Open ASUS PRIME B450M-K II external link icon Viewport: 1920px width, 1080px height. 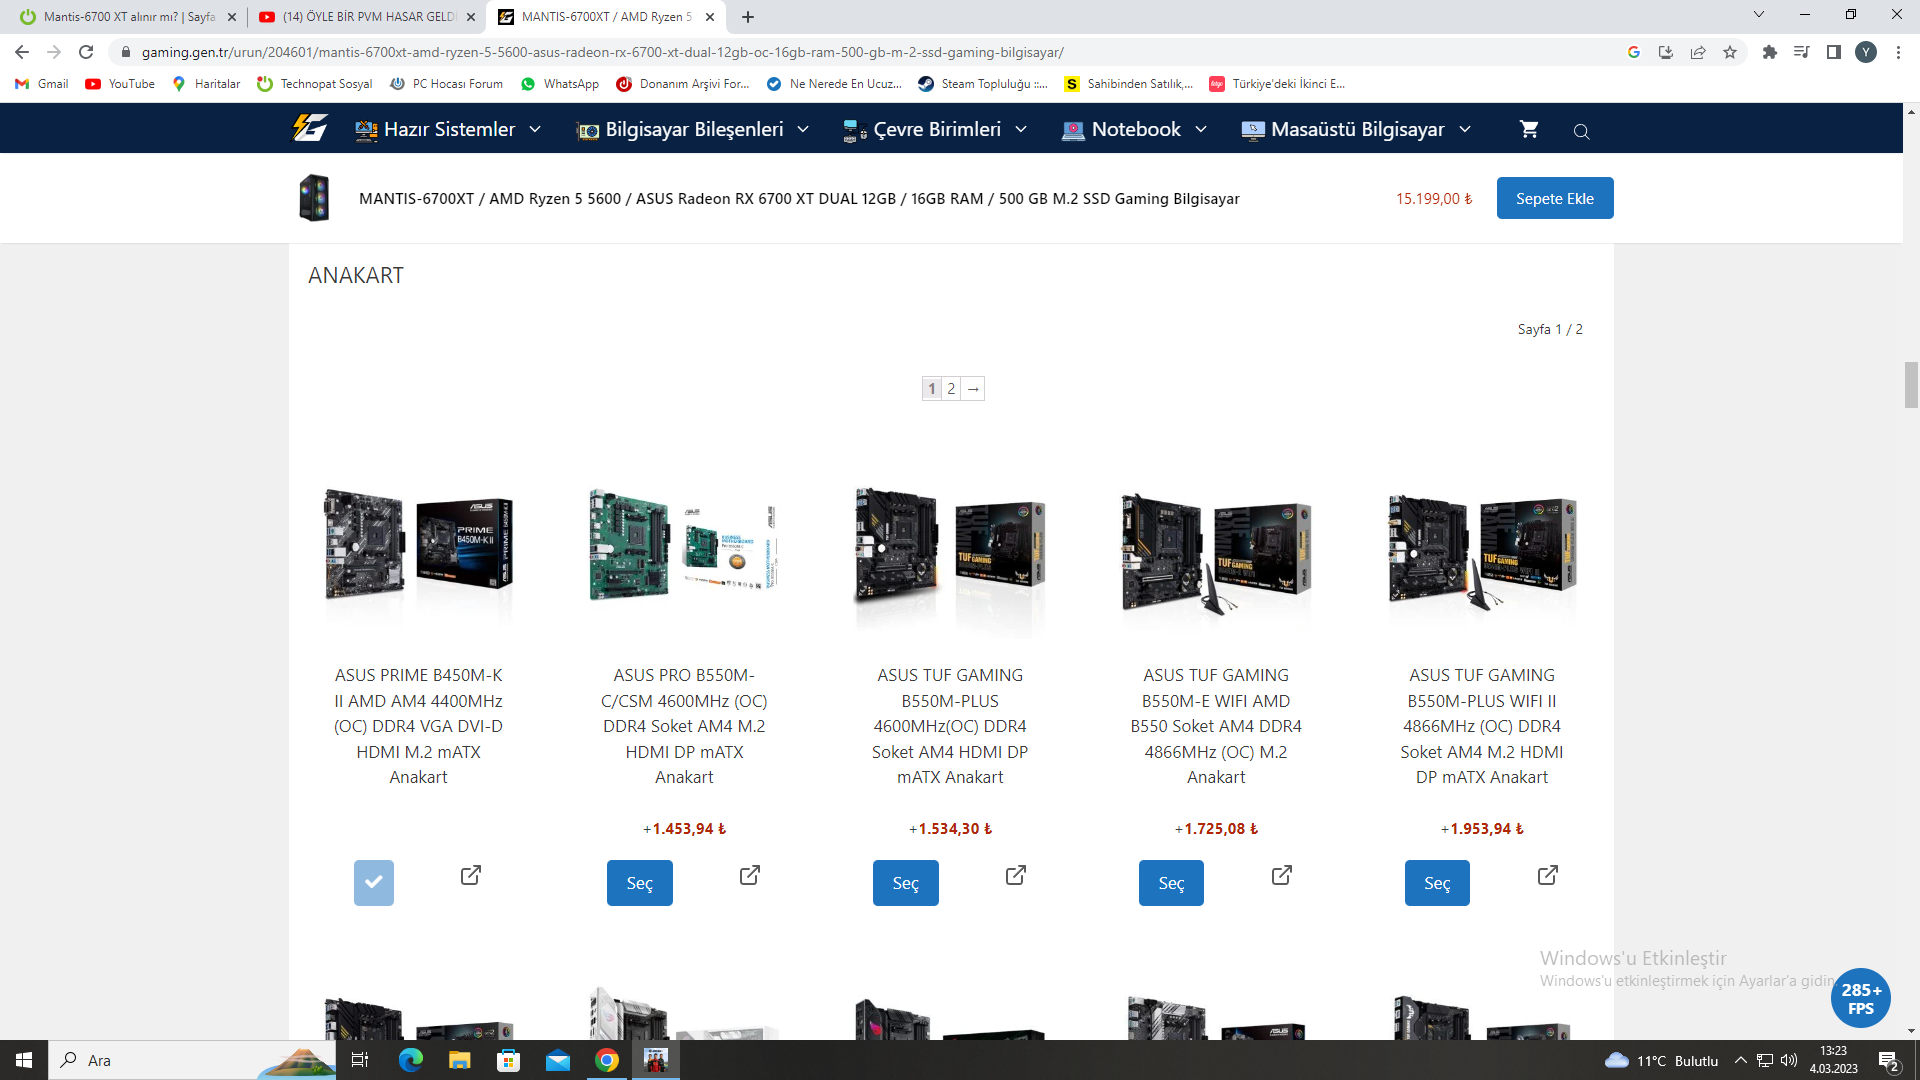(471, 875)
